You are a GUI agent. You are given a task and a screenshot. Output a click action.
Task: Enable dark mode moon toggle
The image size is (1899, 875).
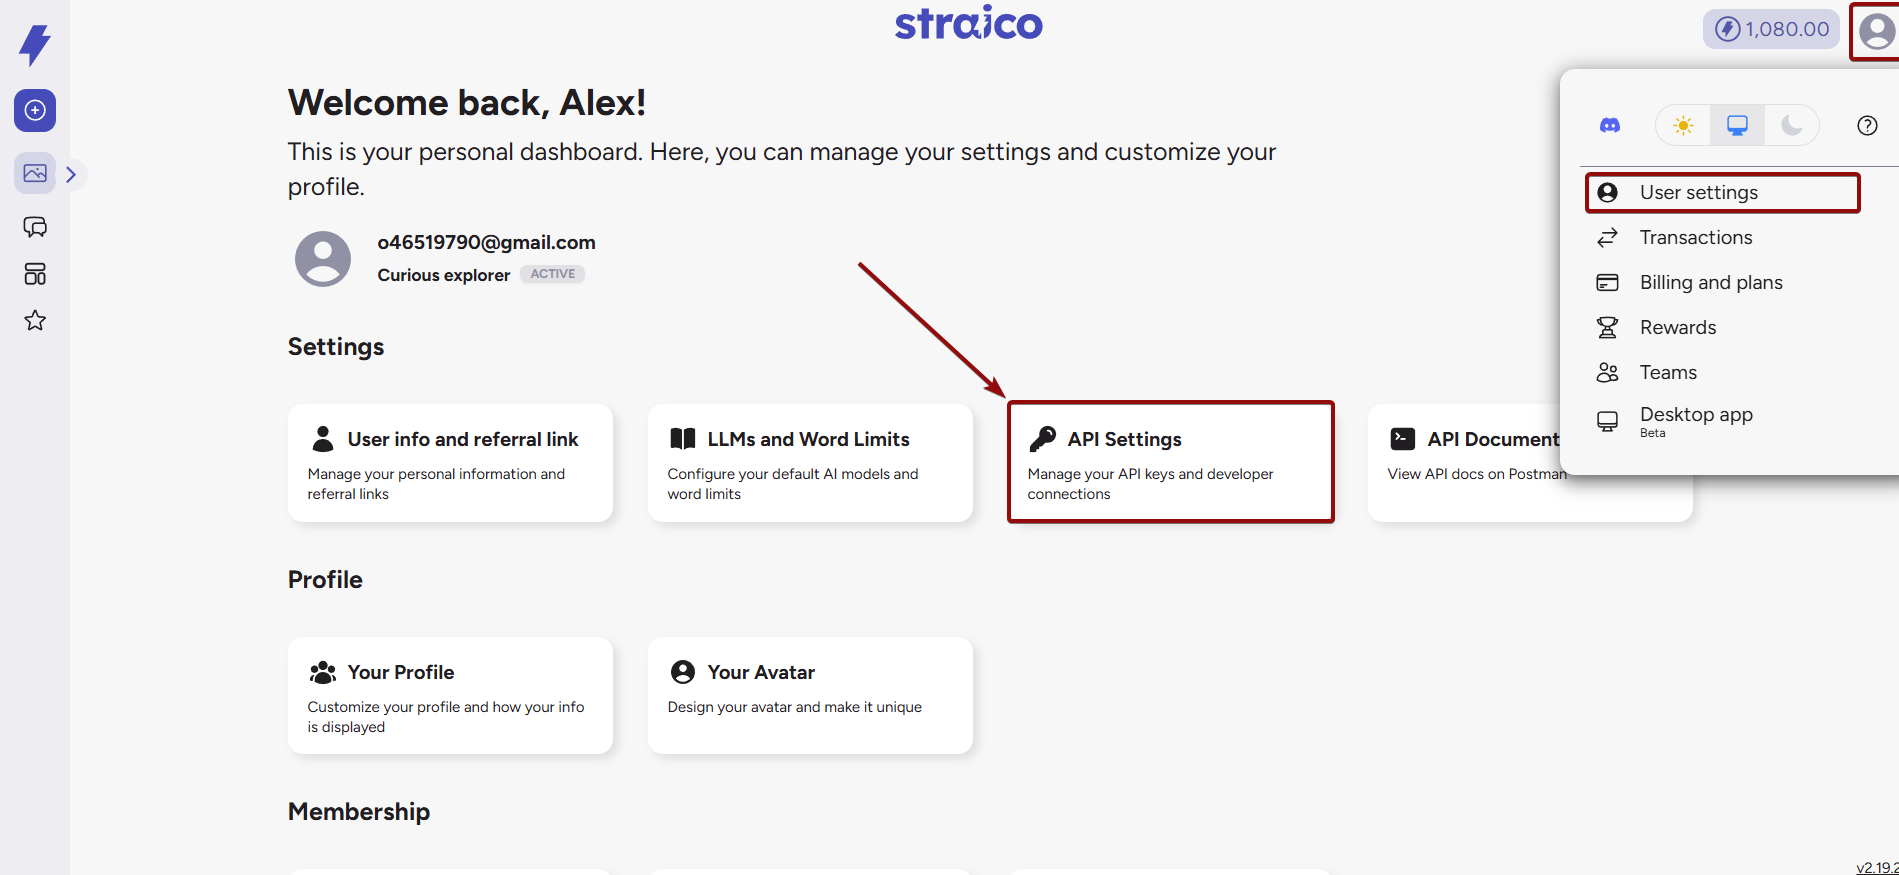pos(1791,126)
